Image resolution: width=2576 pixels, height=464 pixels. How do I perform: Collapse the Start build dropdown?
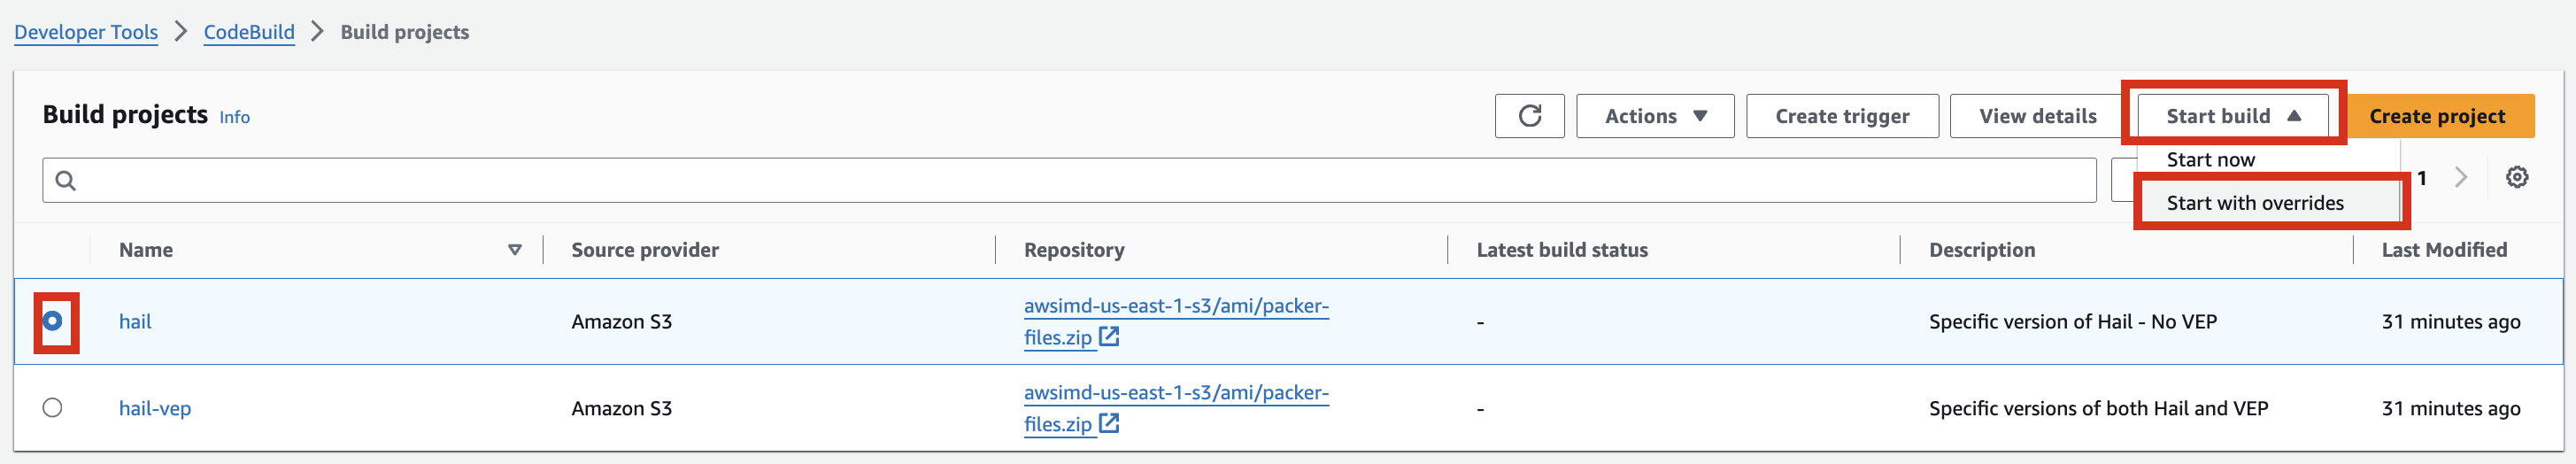pos(2233,116)
